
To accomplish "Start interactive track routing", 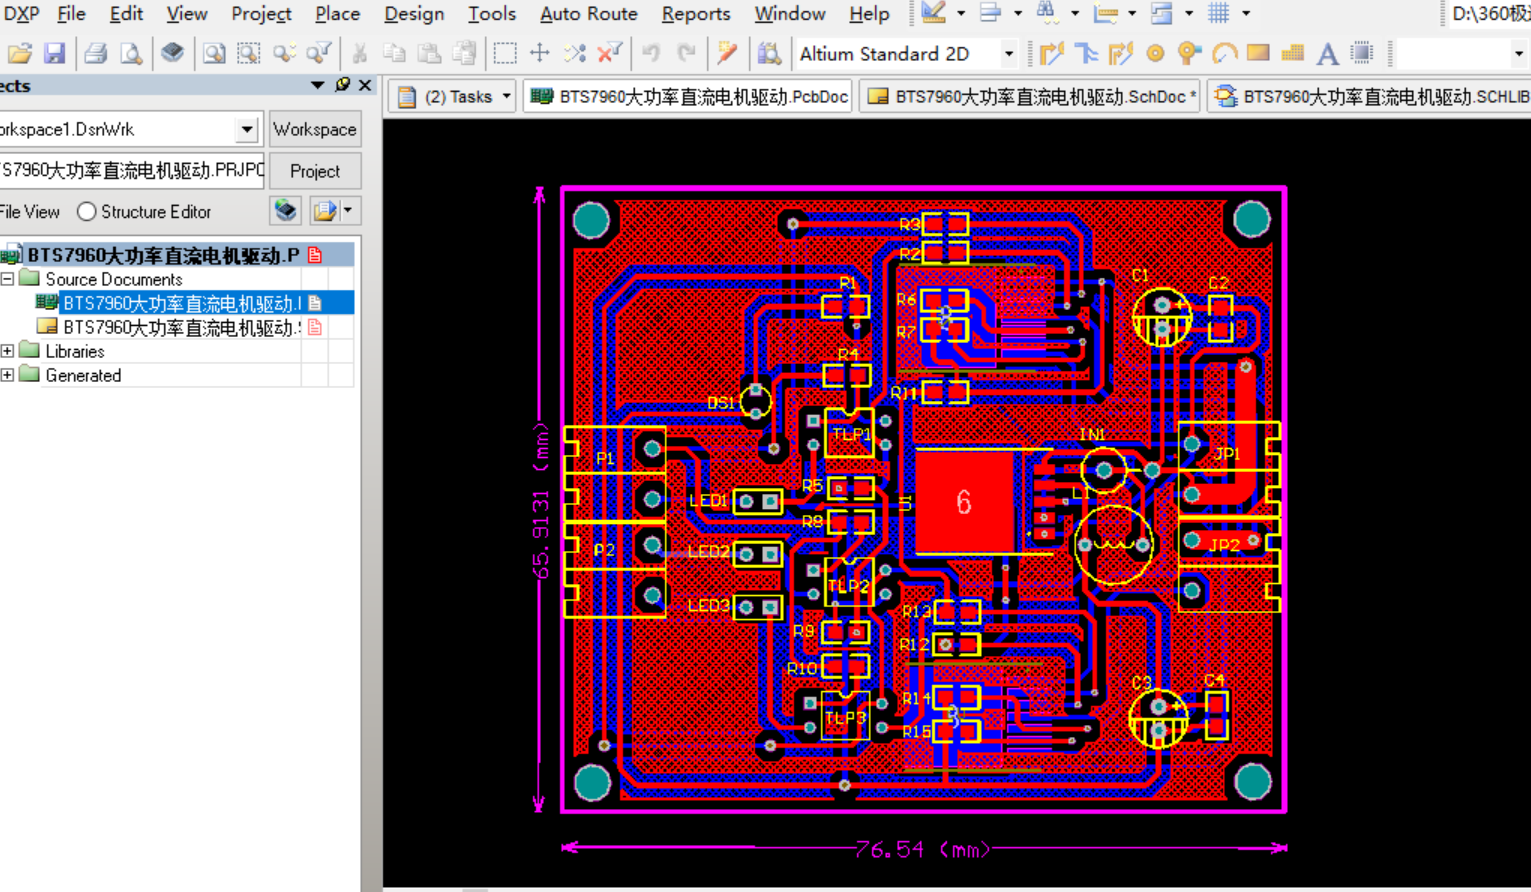I will (x=1051, y=53).
